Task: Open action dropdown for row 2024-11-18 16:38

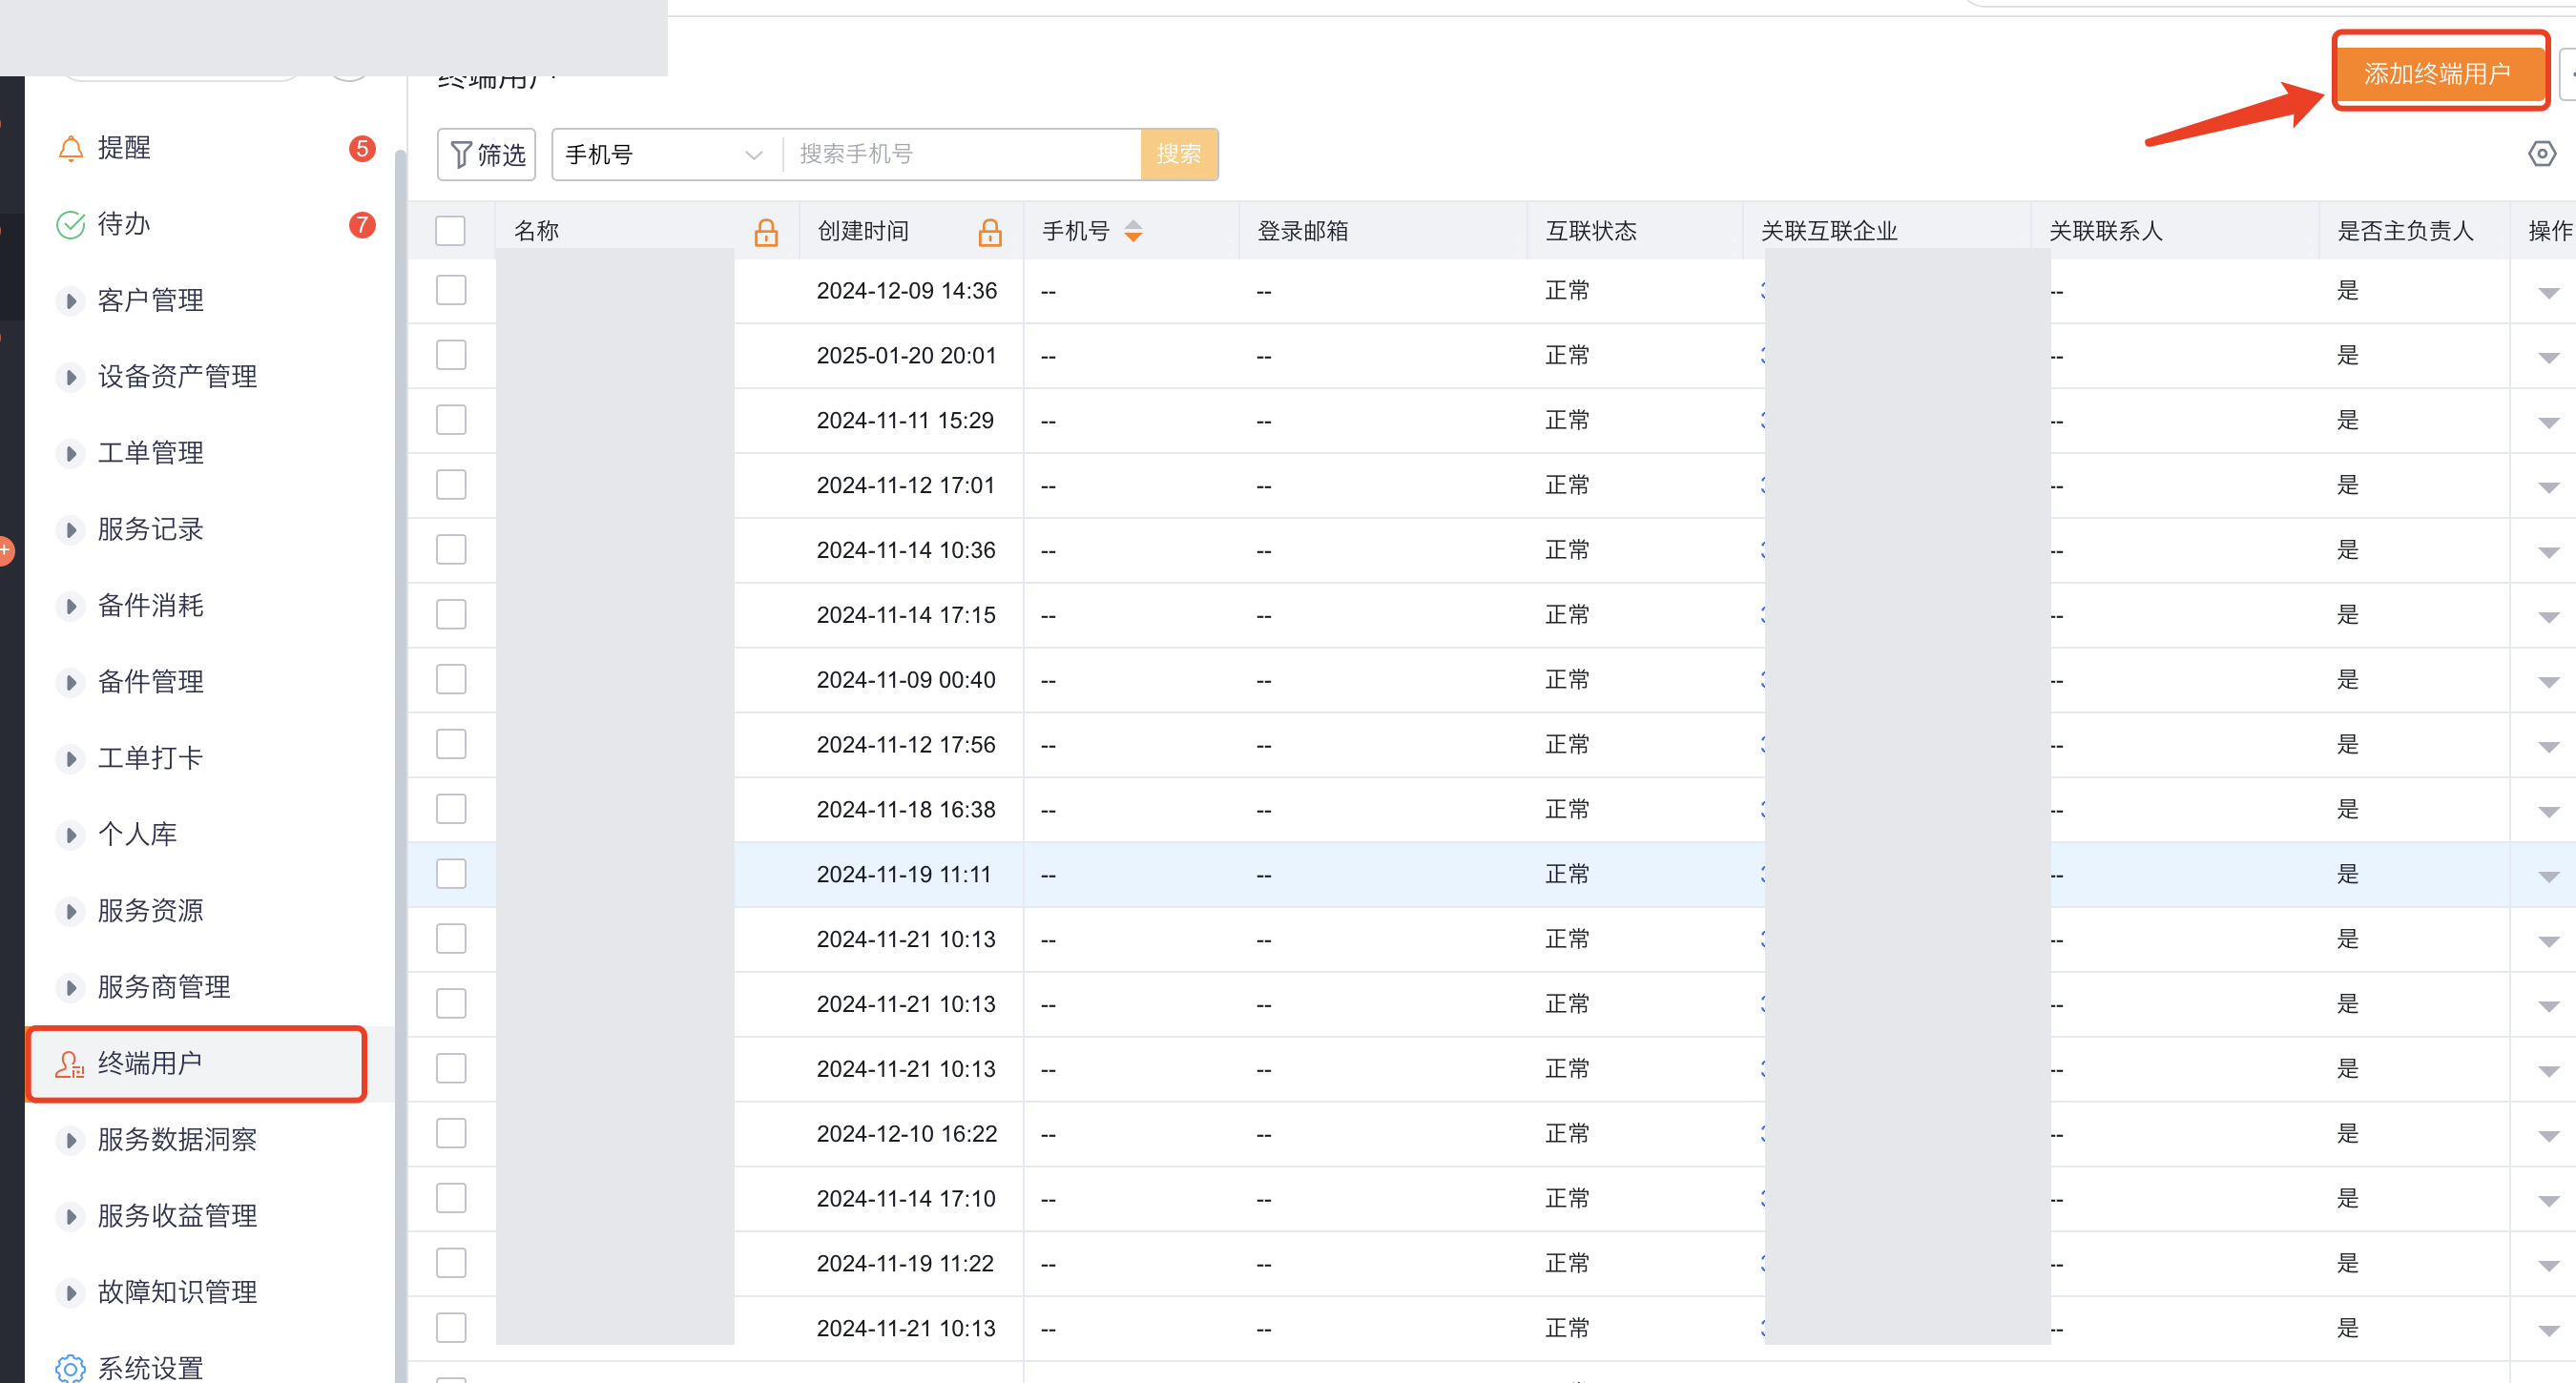Action: point(2548,812)
